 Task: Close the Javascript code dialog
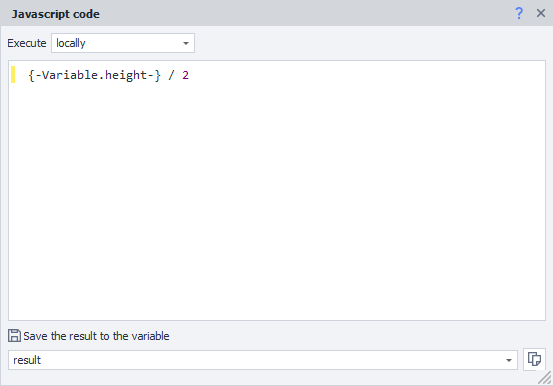pyautogui.click(x=541, y=13)
